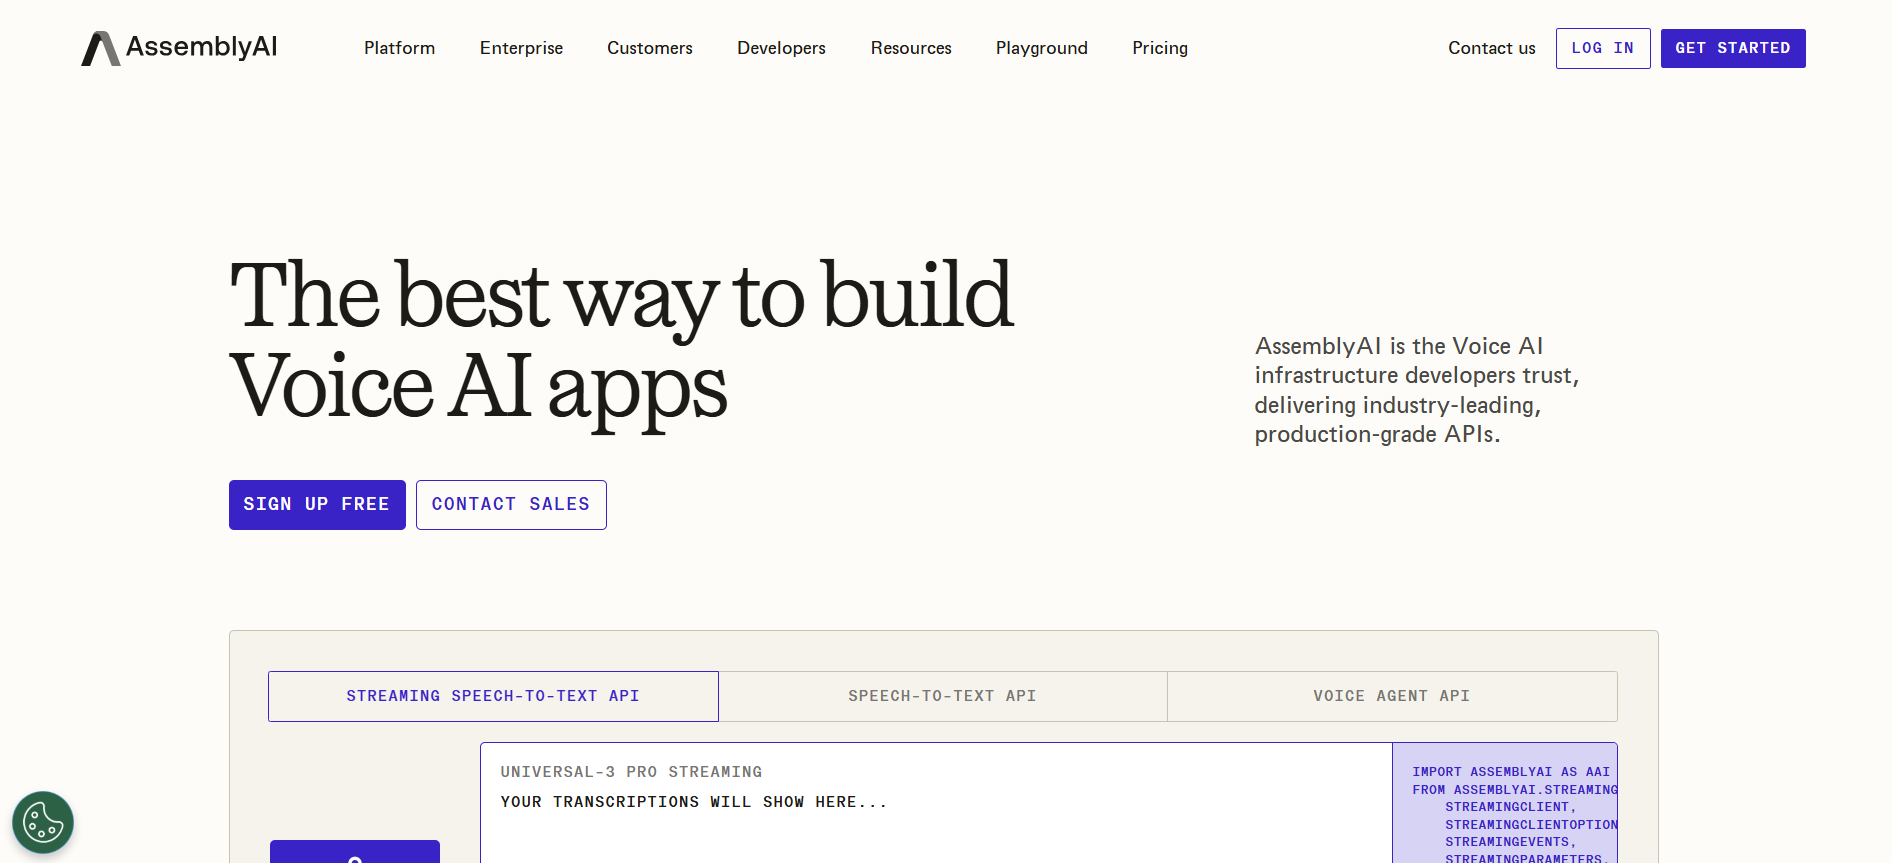The image size is (1892, 863).
Task: Open the Platform menu
Action: (x=399, y=48)
